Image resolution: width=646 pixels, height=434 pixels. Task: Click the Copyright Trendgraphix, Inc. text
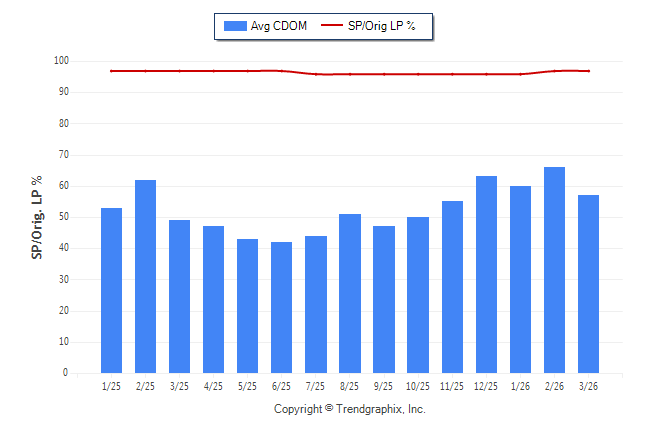coord(350,409)
